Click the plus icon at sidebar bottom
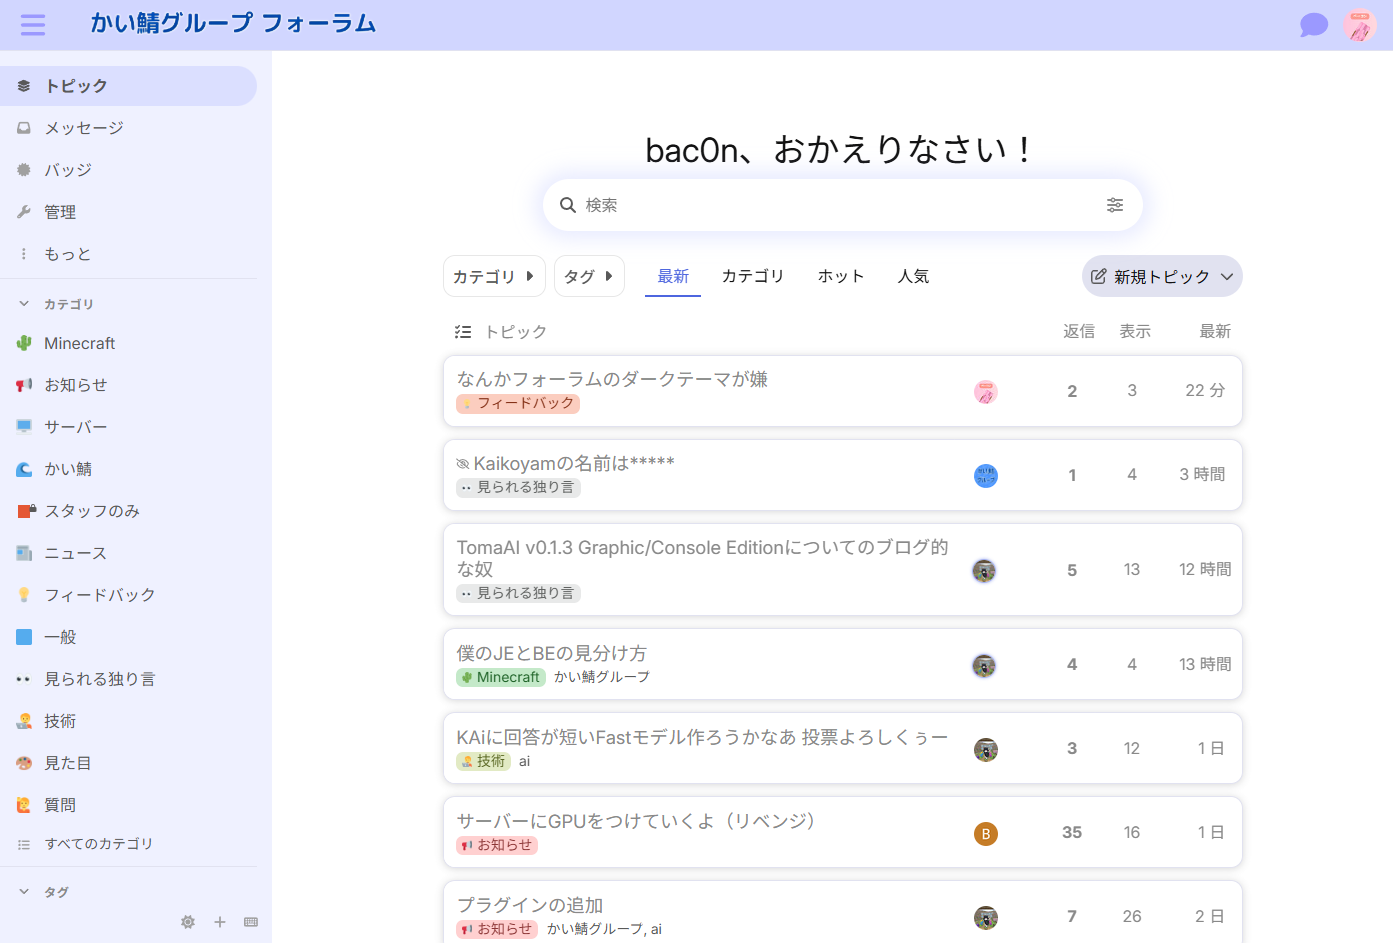The height and width of the screenshot is (943, 1393). click(220, 922)
